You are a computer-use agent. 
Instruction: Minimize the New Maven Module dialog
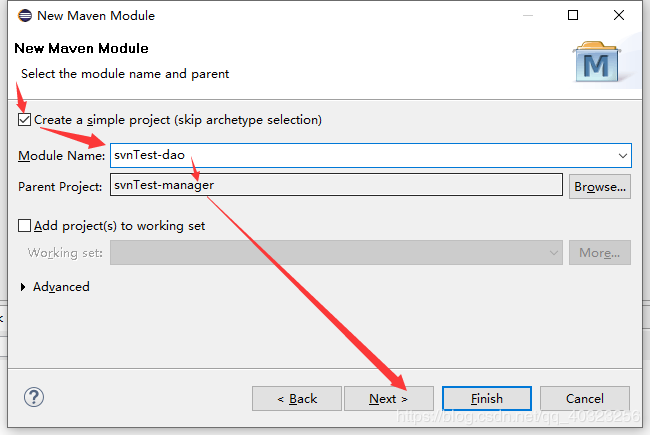click(528, 16)
